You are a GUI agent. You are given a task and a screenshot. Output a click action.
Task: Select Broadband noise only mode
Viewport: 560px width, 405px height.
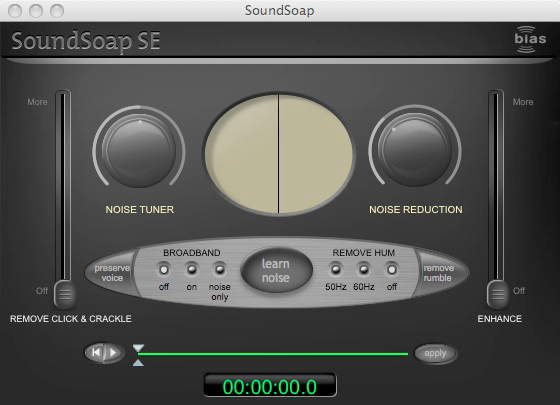(x=220, y=269)
